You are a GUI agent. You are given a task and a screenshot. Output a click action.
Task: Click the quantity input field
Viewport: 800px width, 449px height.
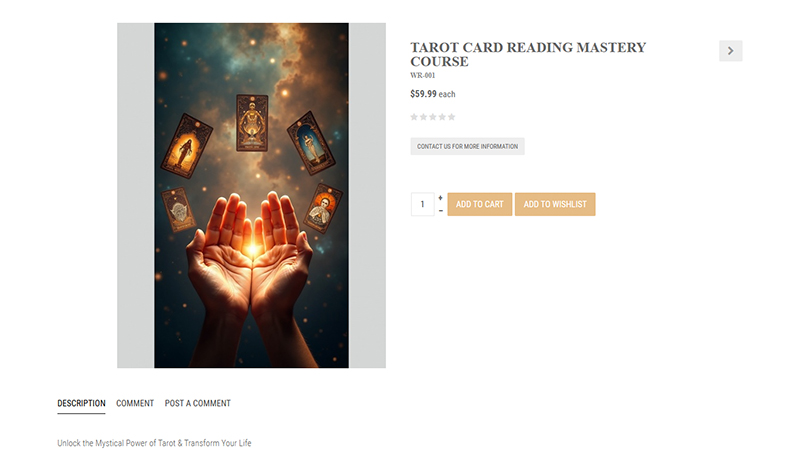coord(422,204)
